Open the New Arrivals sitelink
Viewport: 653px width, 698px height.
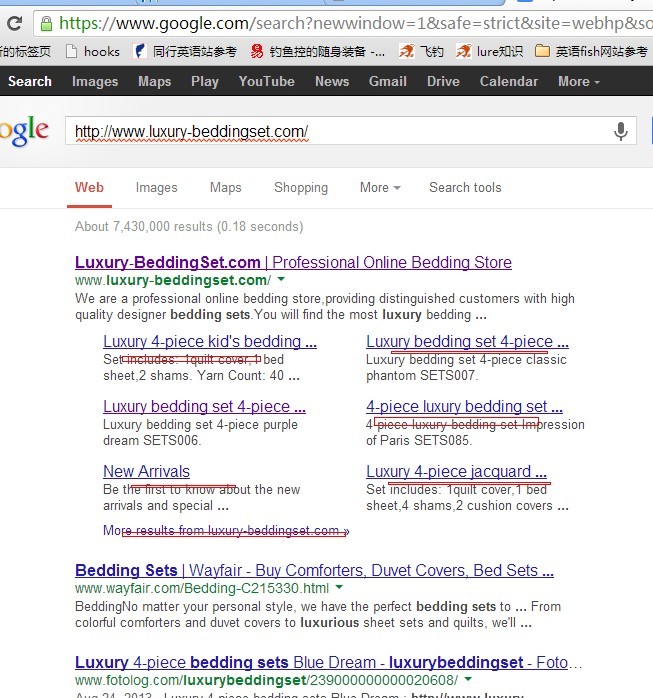[146, 471]
